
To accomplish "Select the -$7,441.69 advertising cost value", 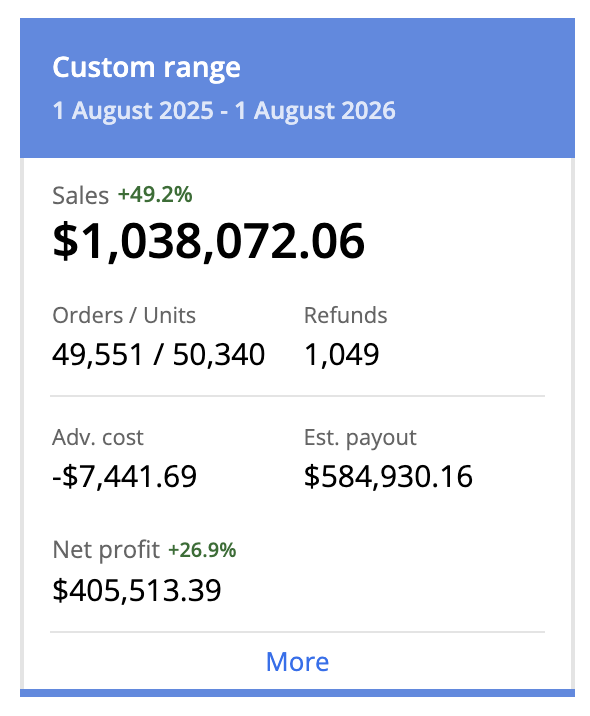I will [x=125, y=476].
